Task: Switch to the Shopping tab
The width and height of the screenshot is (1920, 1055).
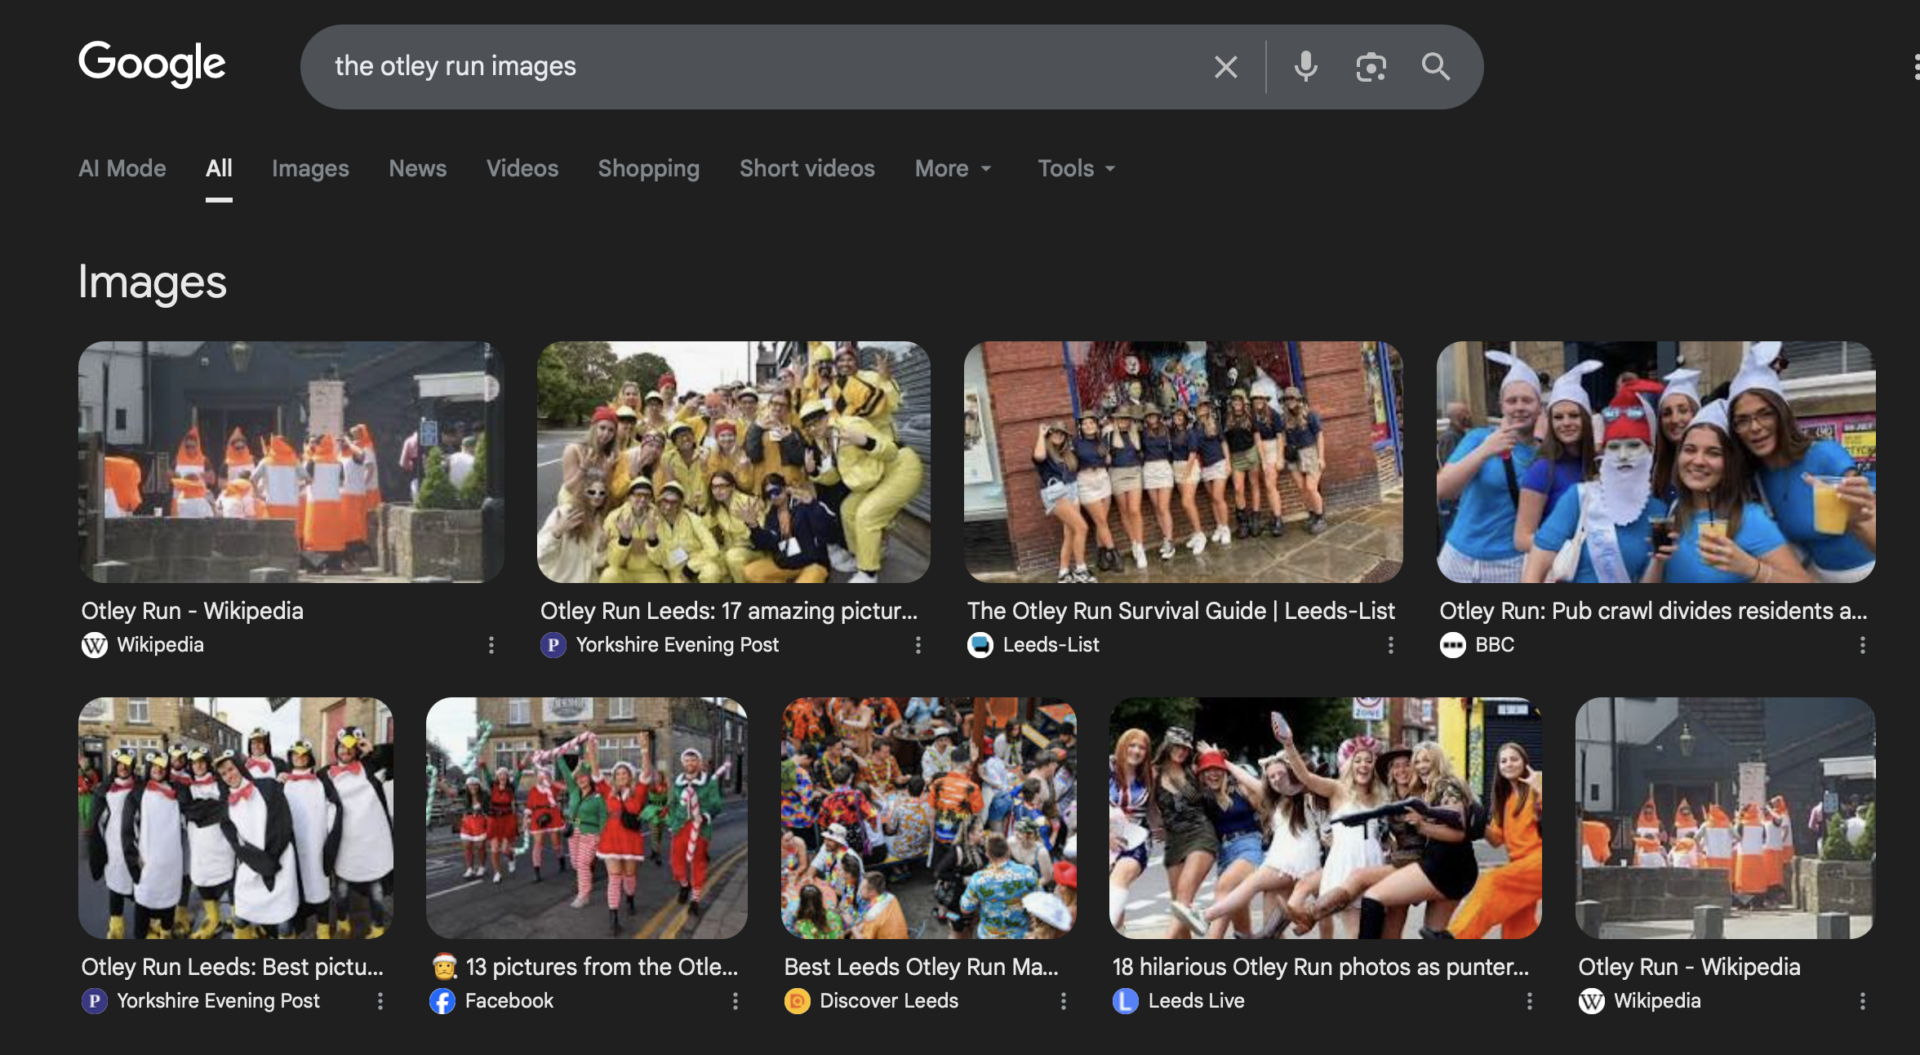Action: coord(648,169)
